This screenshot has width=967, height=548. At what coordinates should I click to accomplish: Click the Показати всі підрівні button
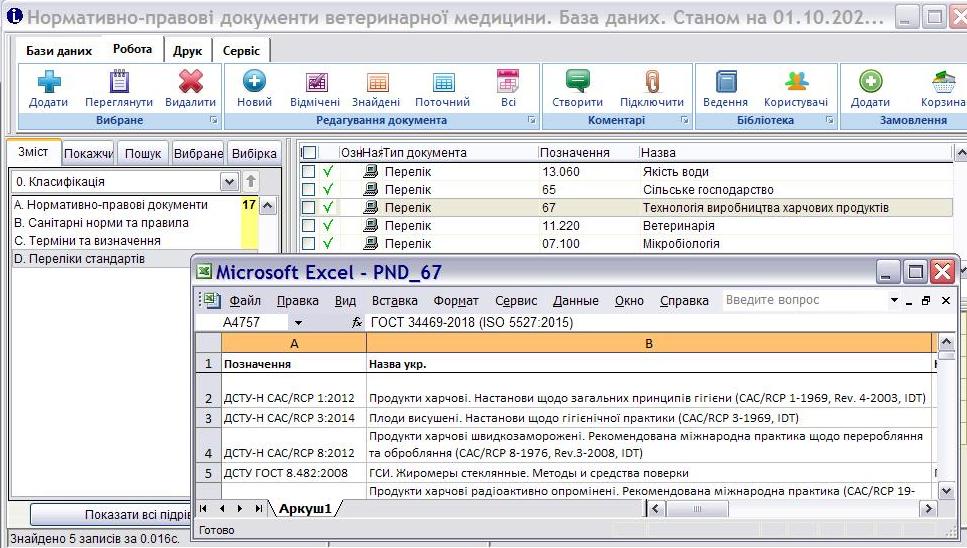click(x=111, y=514)
